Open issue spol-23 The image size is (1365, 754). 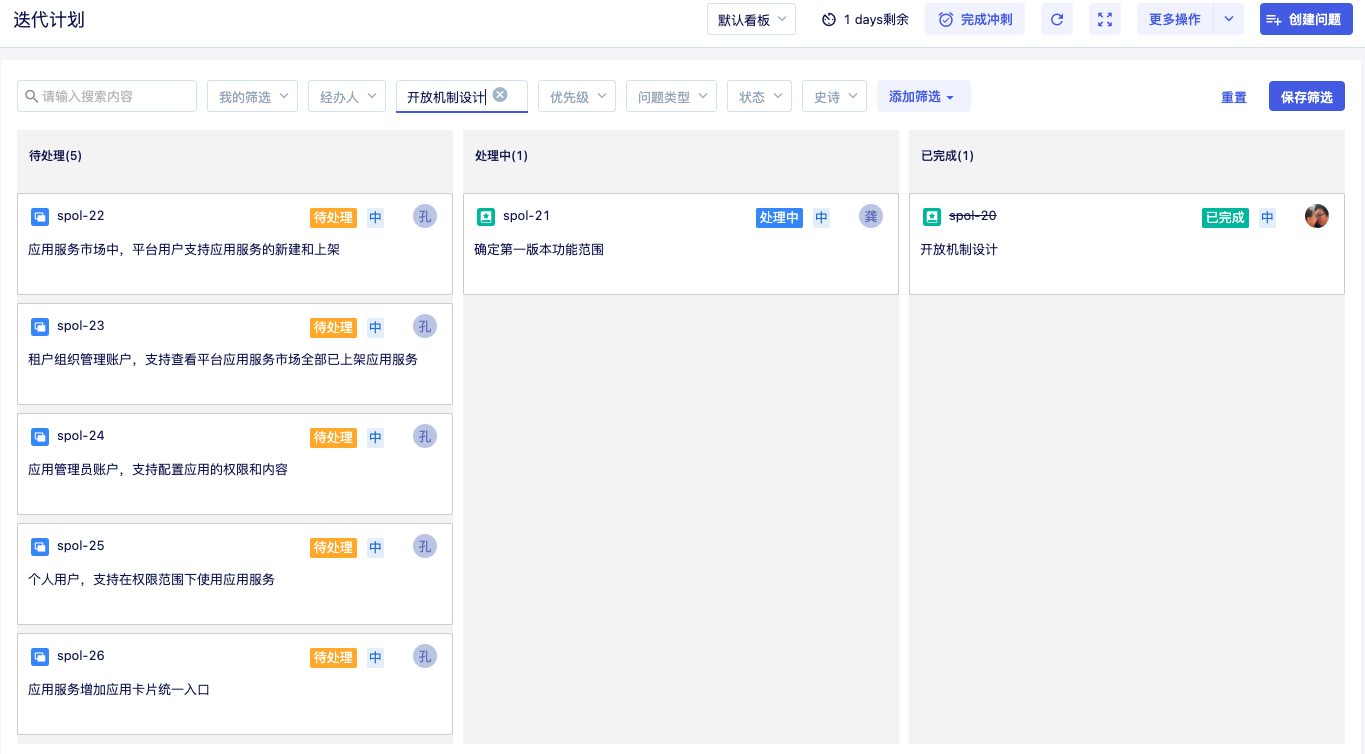[x=81, y=325]
